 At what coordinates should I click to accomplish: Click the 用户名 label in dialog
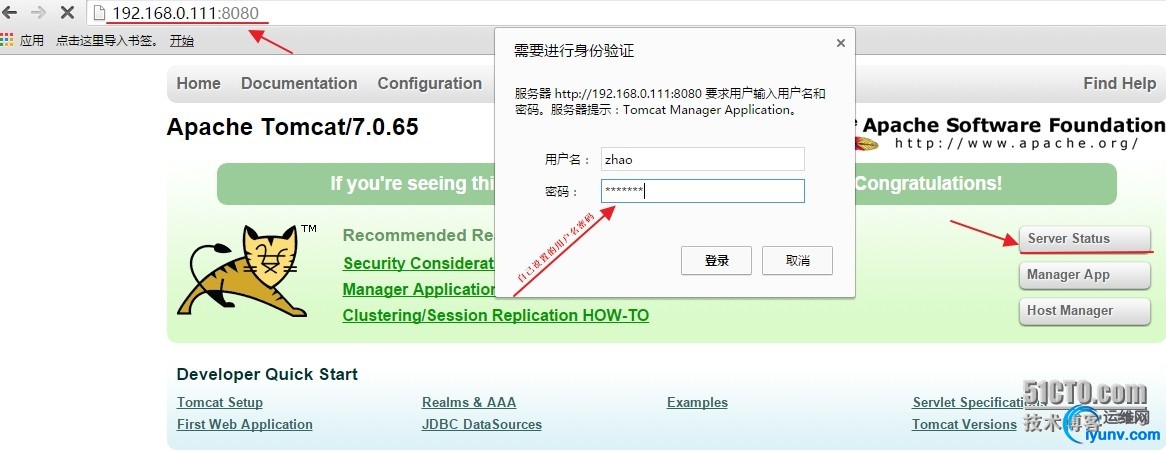point(567,159)
